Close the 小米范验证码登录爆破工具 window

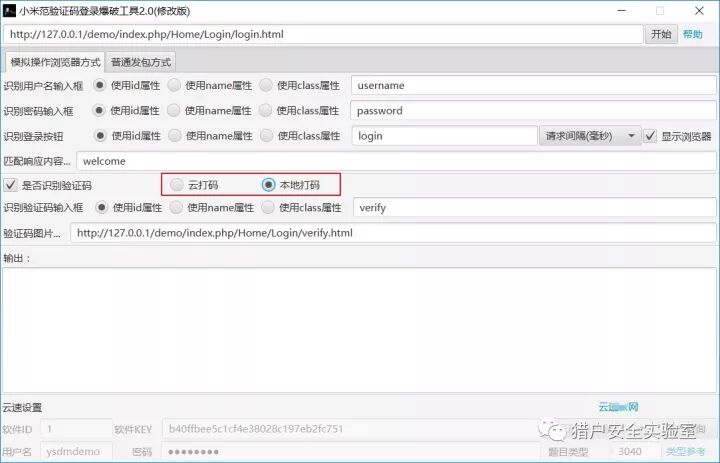click(699, 11)
